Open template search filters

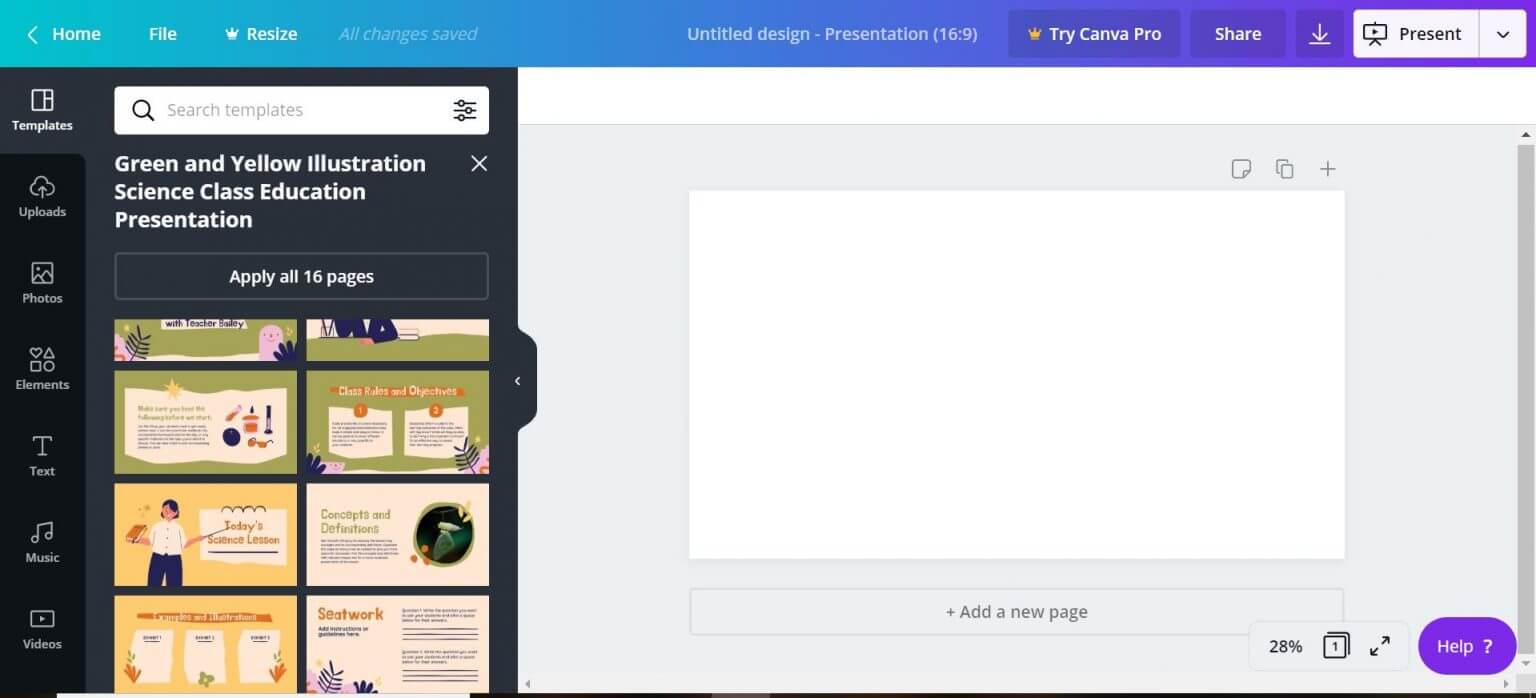pos(465,110)
